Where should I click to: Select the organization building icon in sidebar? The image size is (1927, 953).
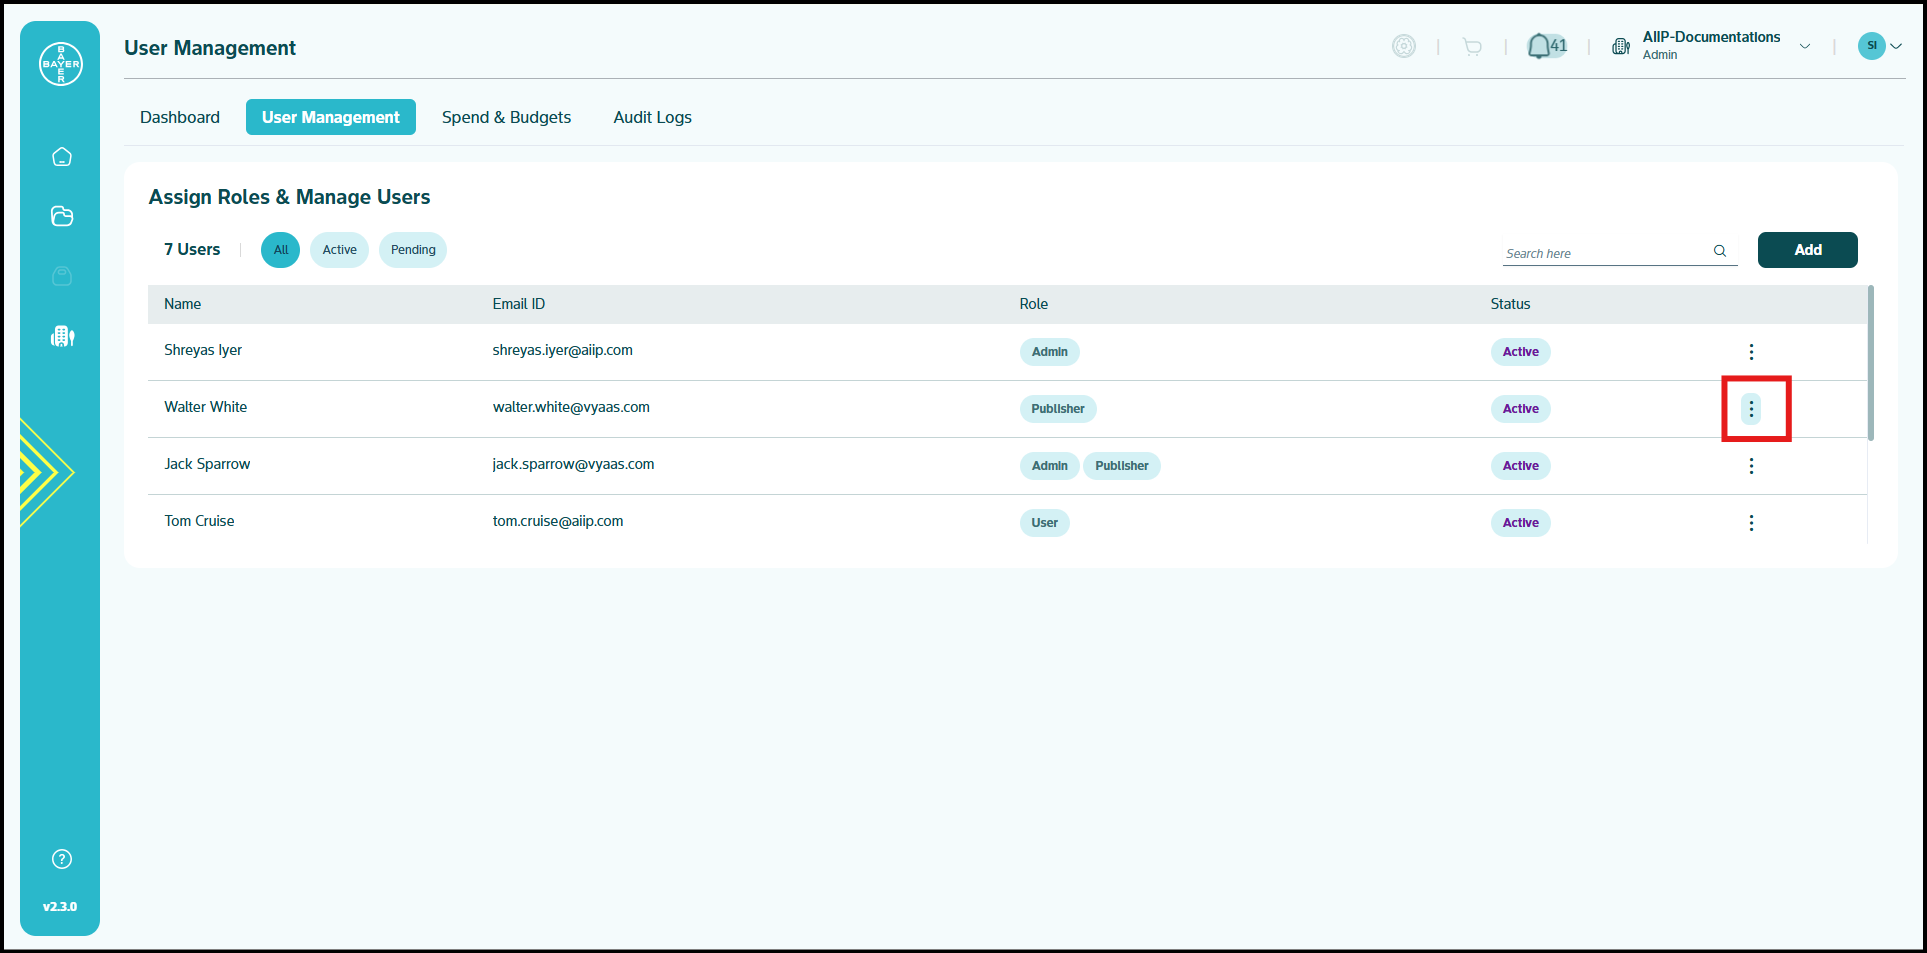[x=62, y=336]
